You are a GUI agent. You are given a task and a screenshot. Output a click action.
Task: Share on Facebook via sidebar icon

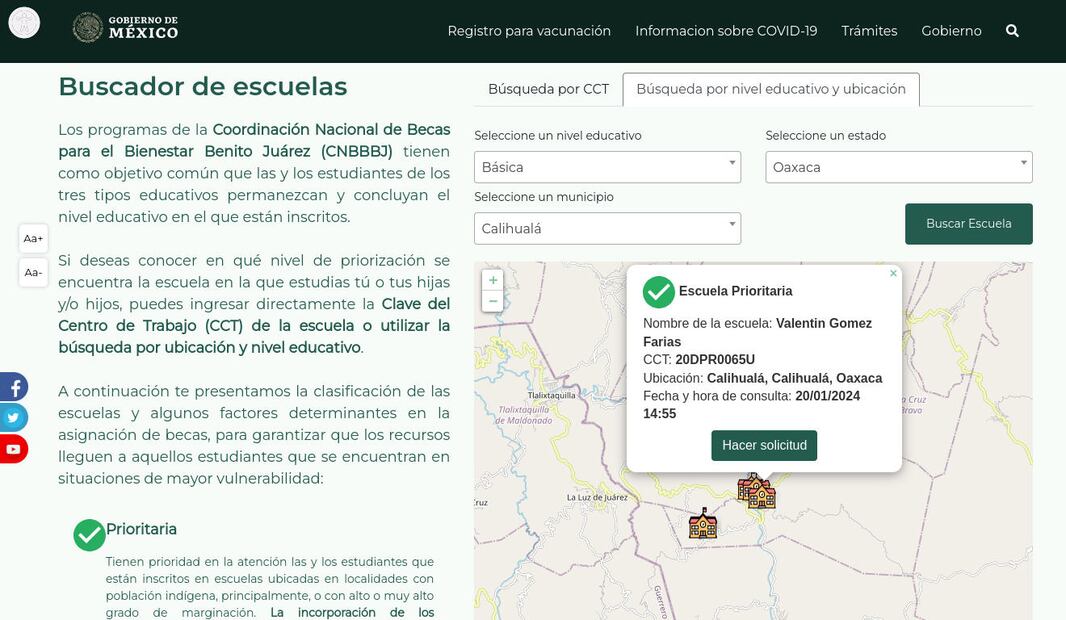tap(13, 387)
